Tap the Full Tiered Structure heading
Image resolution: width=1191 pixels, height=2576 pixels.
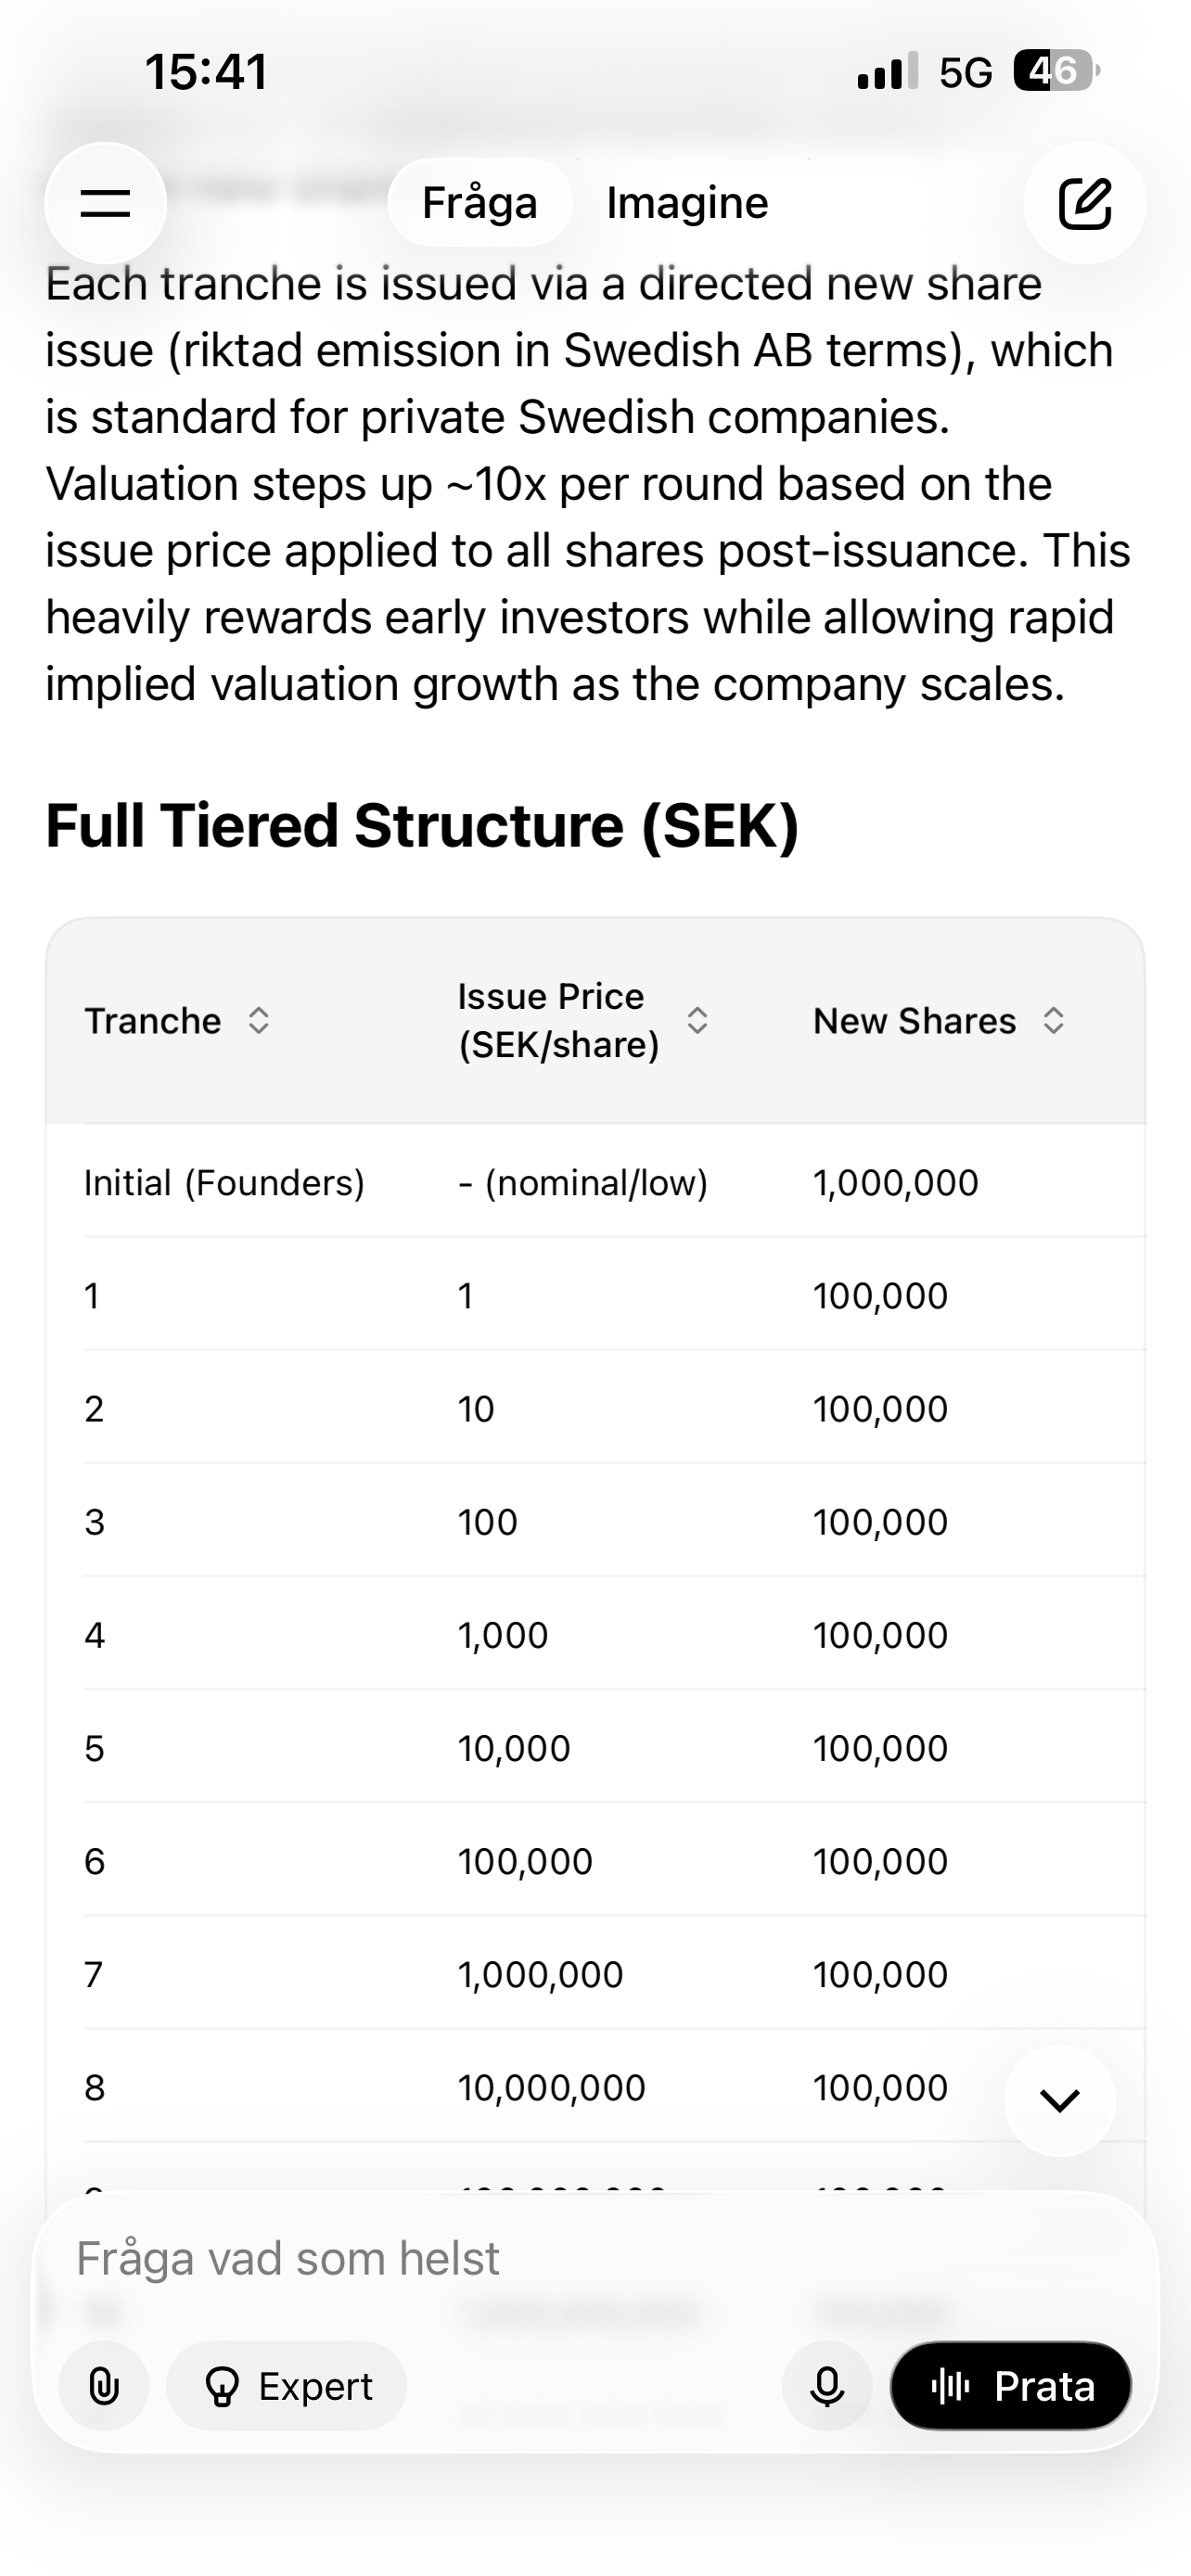click(x=422, y=826)
